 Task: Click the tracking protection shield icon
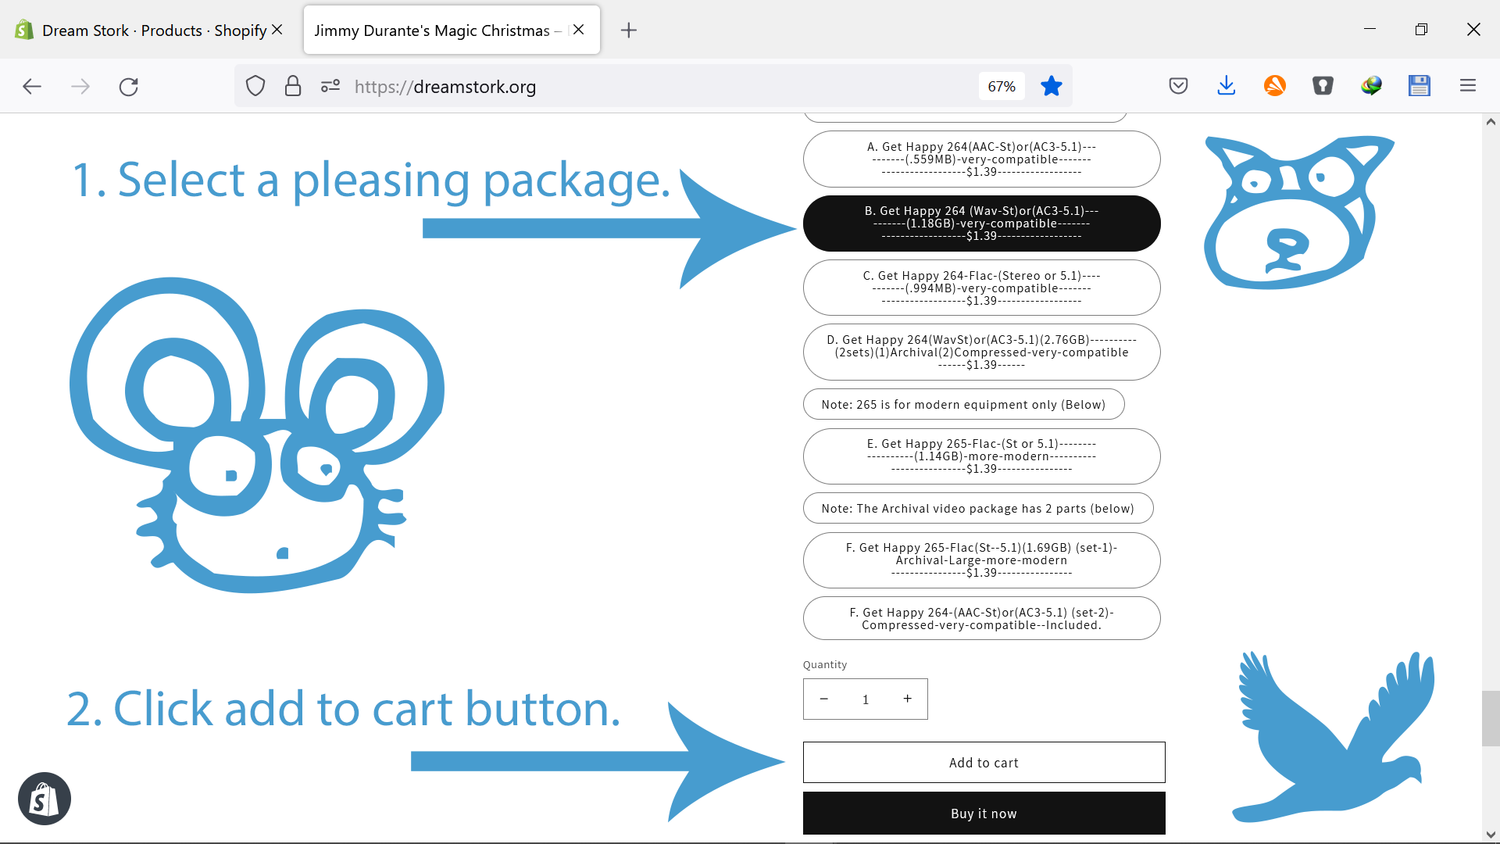click(x=256, y=87)
